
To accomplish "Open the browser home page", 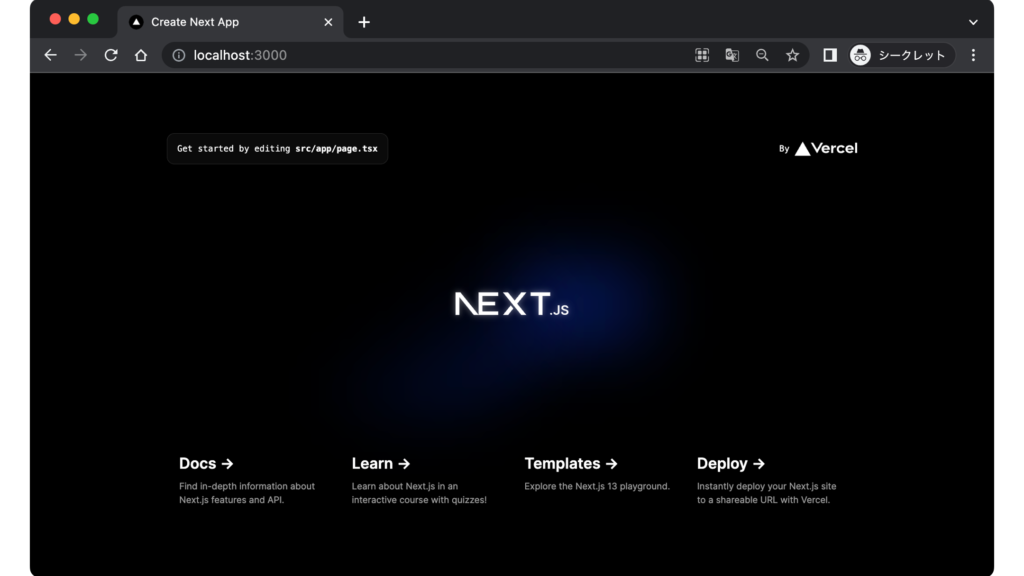I will click(141, 56).
